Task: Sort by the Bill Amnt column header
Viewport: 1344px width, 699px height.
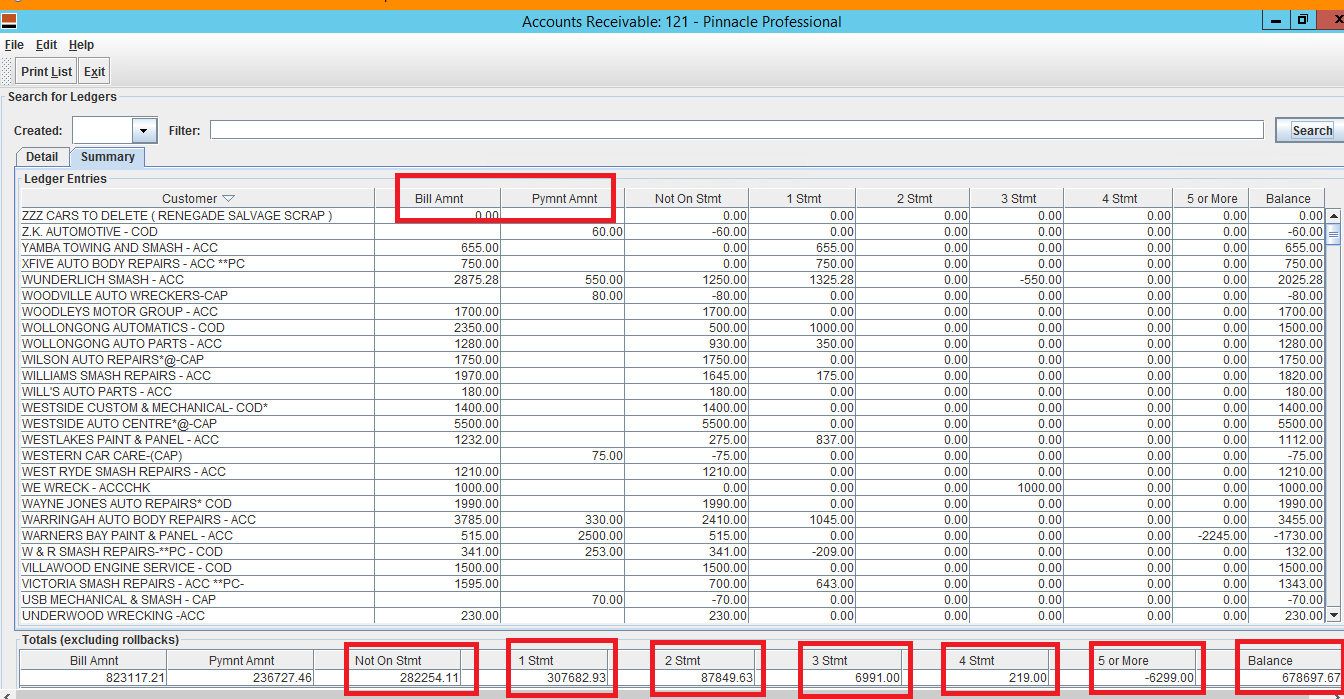Action: pyautogui.click(x=438, y=199)
